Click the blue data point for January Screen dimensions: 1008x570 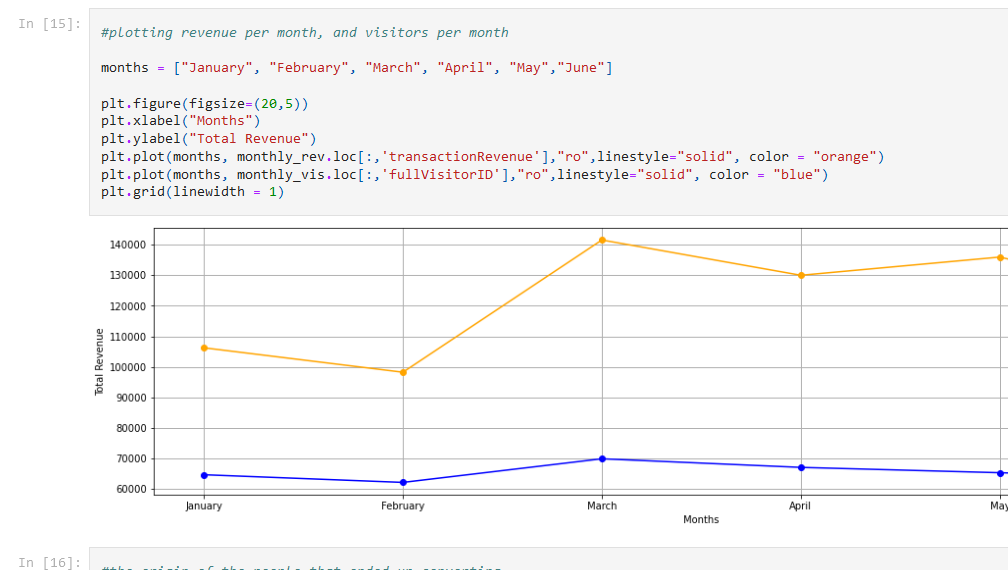click(204, 475)
